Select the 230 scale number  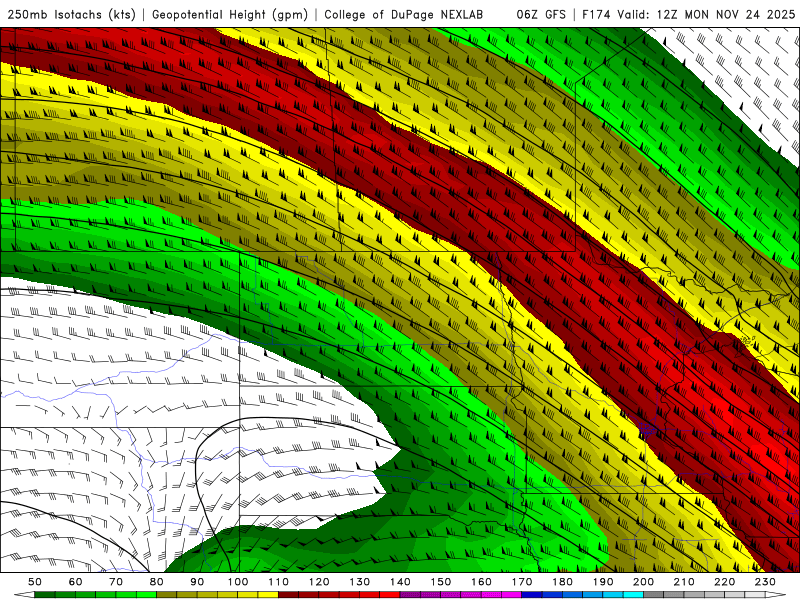click(766, 582)
